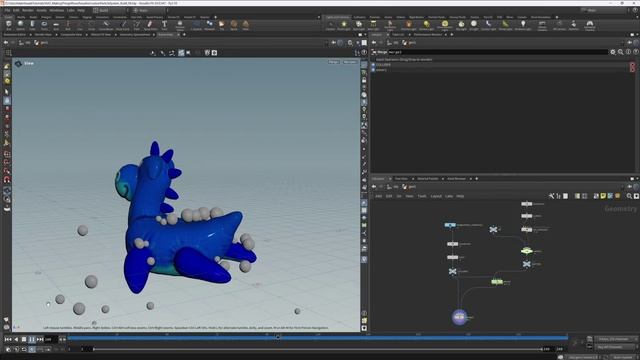The width and height of the screenshot is (640, 360).
Task: Play the animation backward
Action: (16, 339)
